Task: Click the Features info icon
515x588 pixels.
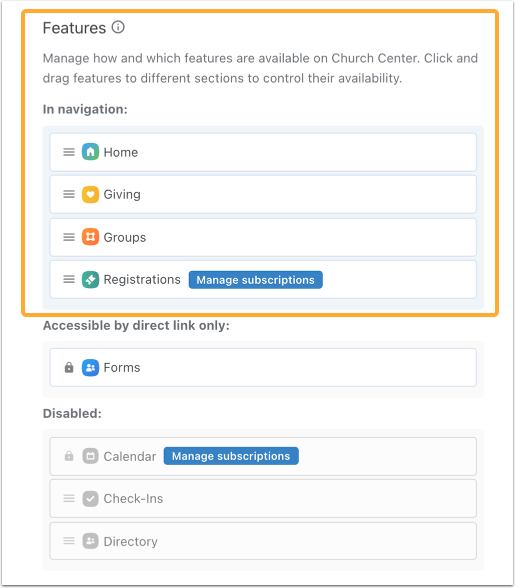Action: coord(118,27)
